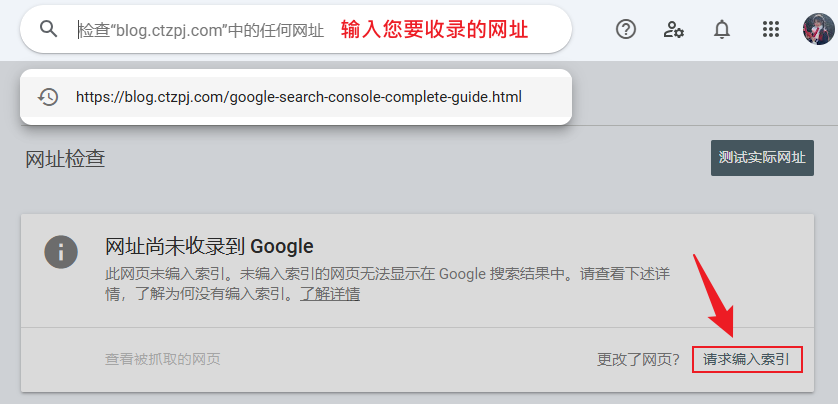This screenshot has width=838, height=404.
Task: Open the Help question mark icon
Action: [626, 29]
